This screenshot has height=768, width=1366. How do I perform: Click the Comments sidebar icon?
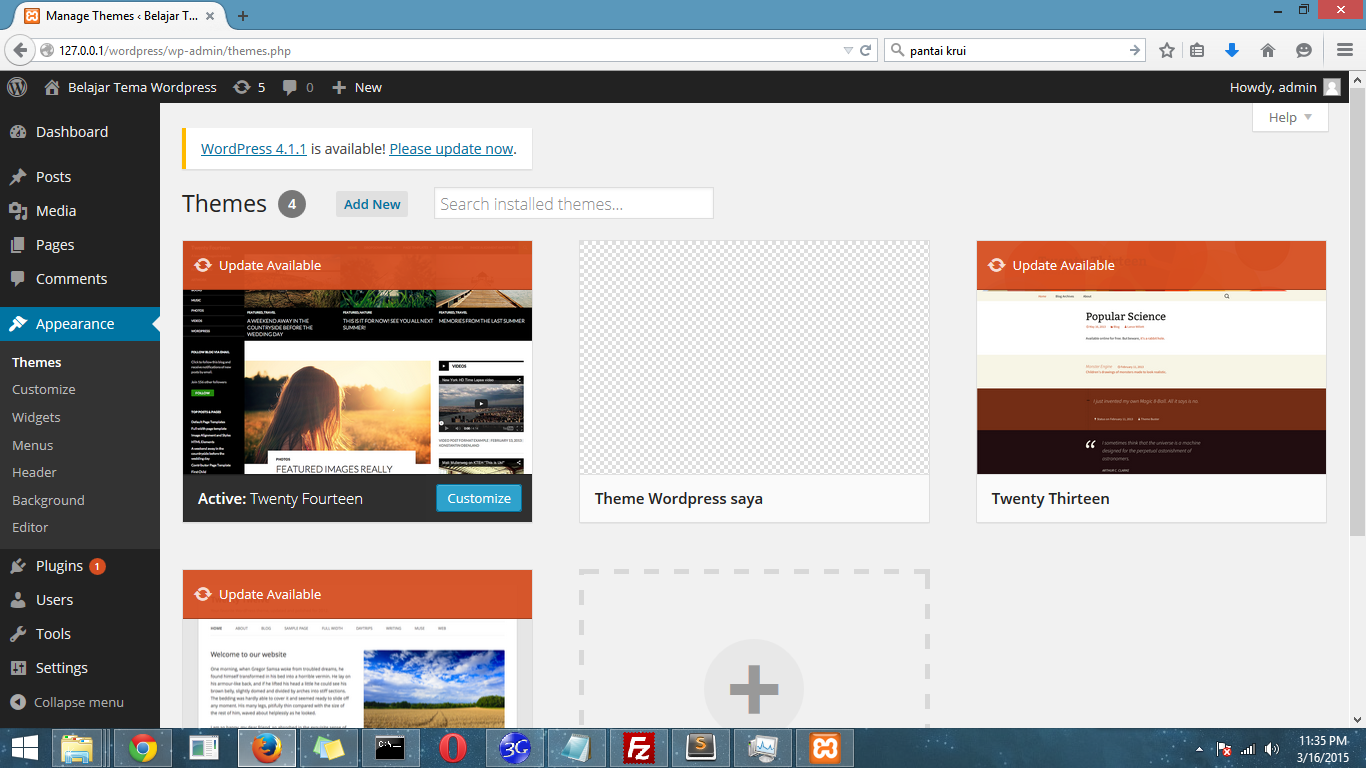pyautogui.click(x=18, y=279)
